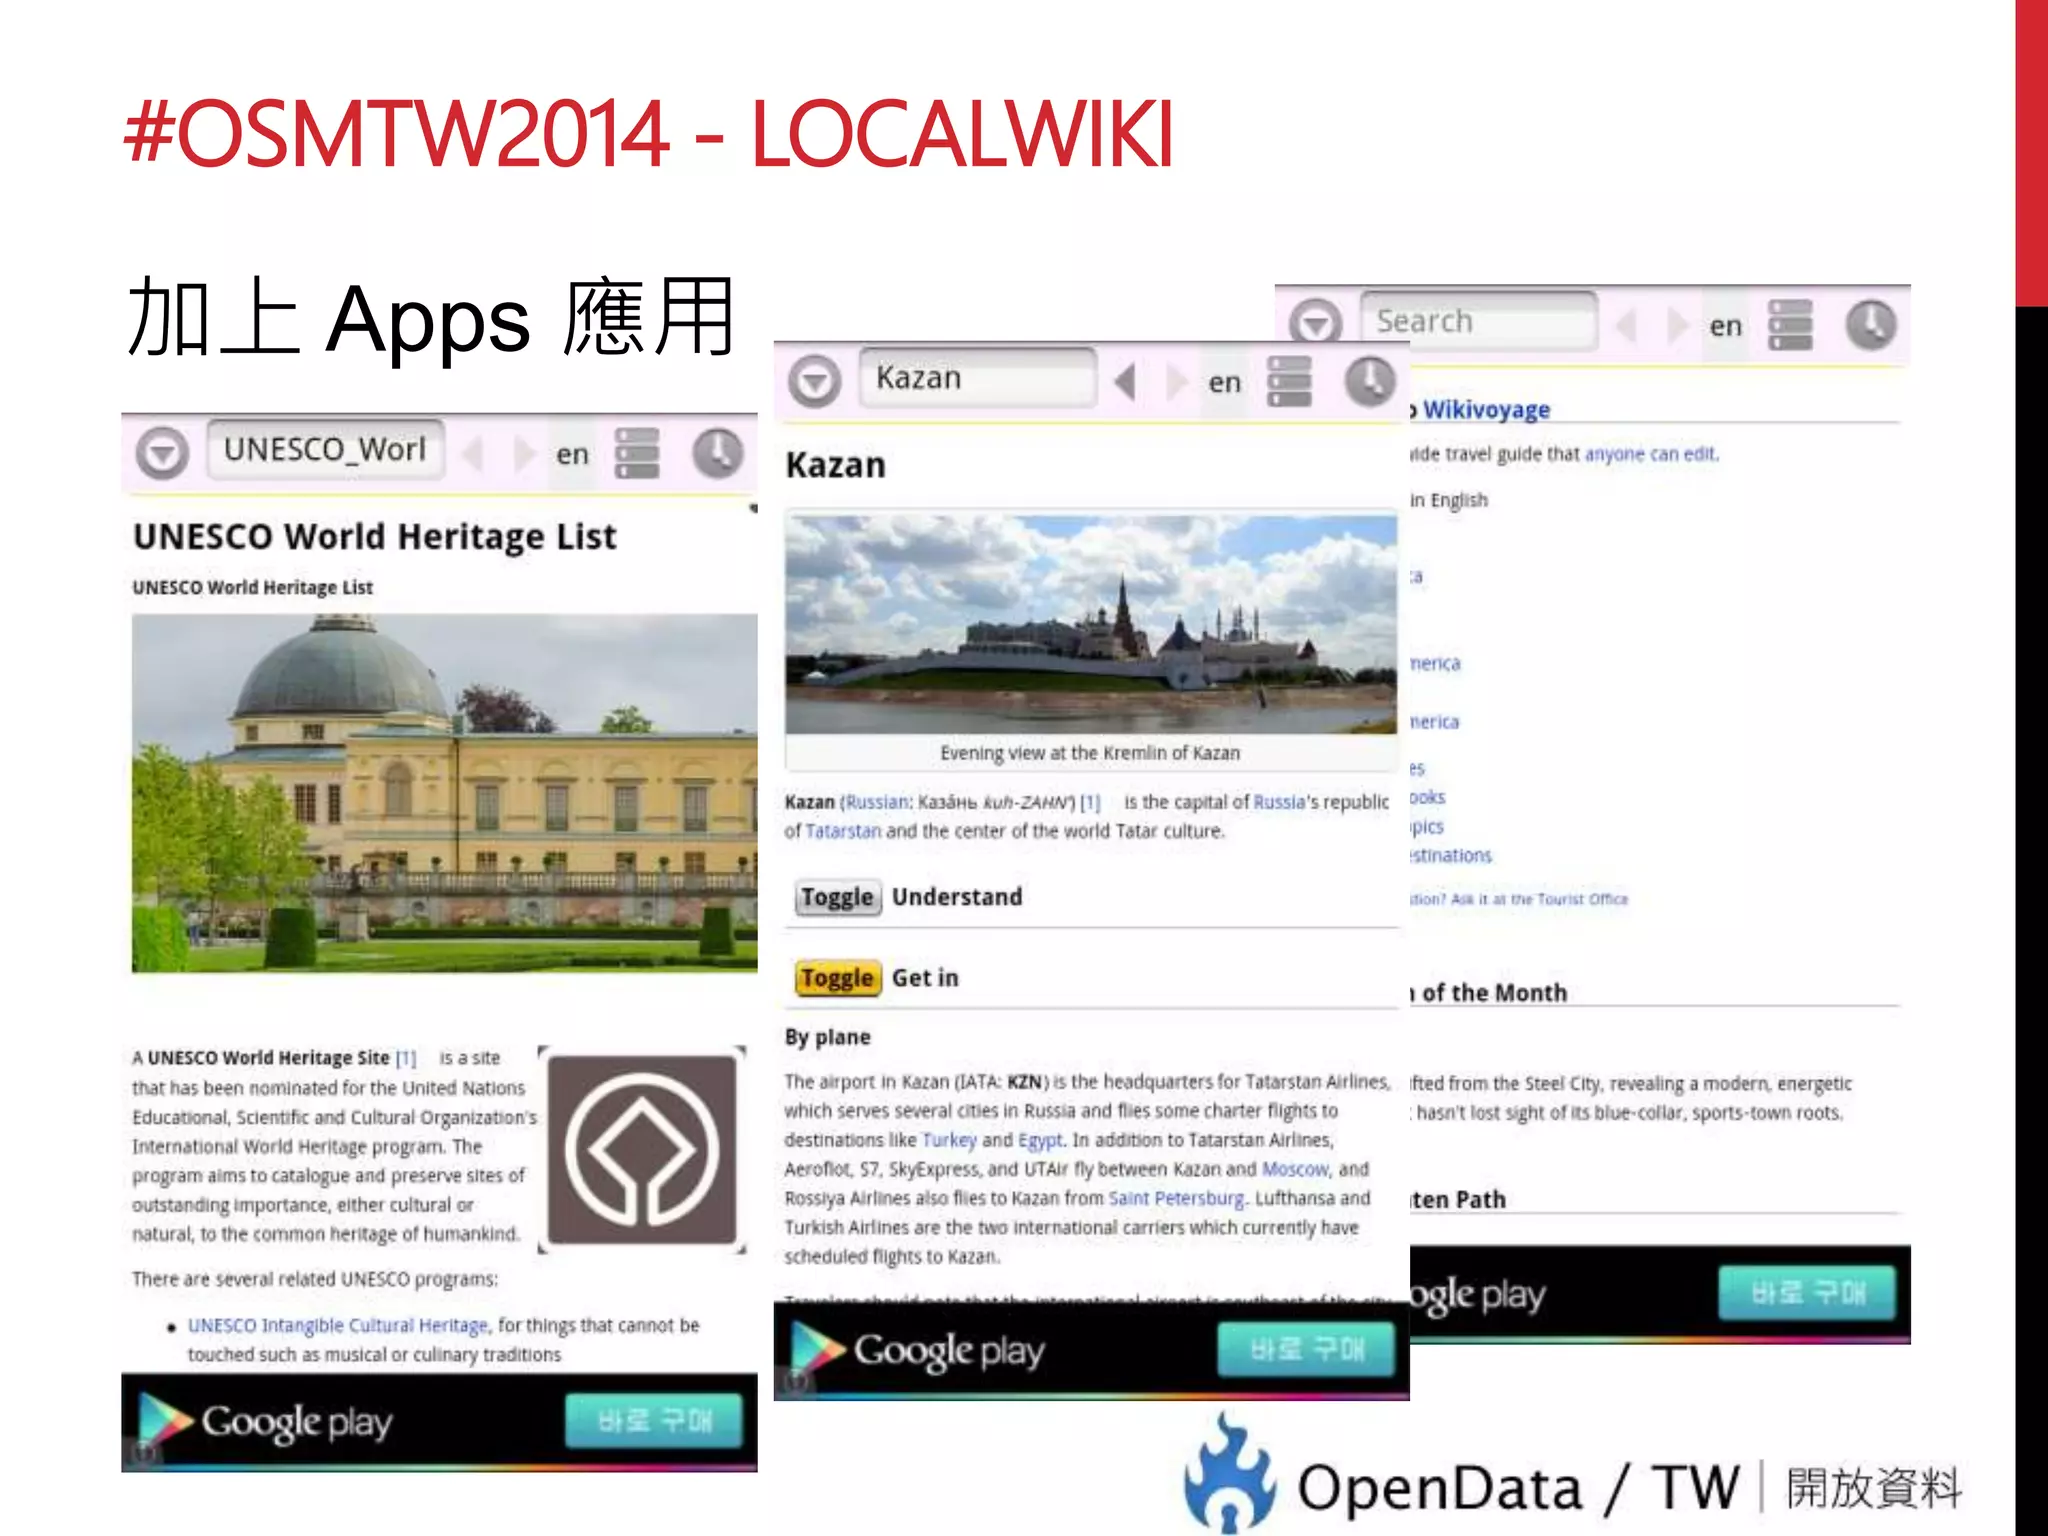Follow the Saint Petersburg link
2048x1536 pixels.
(x=1177, y=1198)
